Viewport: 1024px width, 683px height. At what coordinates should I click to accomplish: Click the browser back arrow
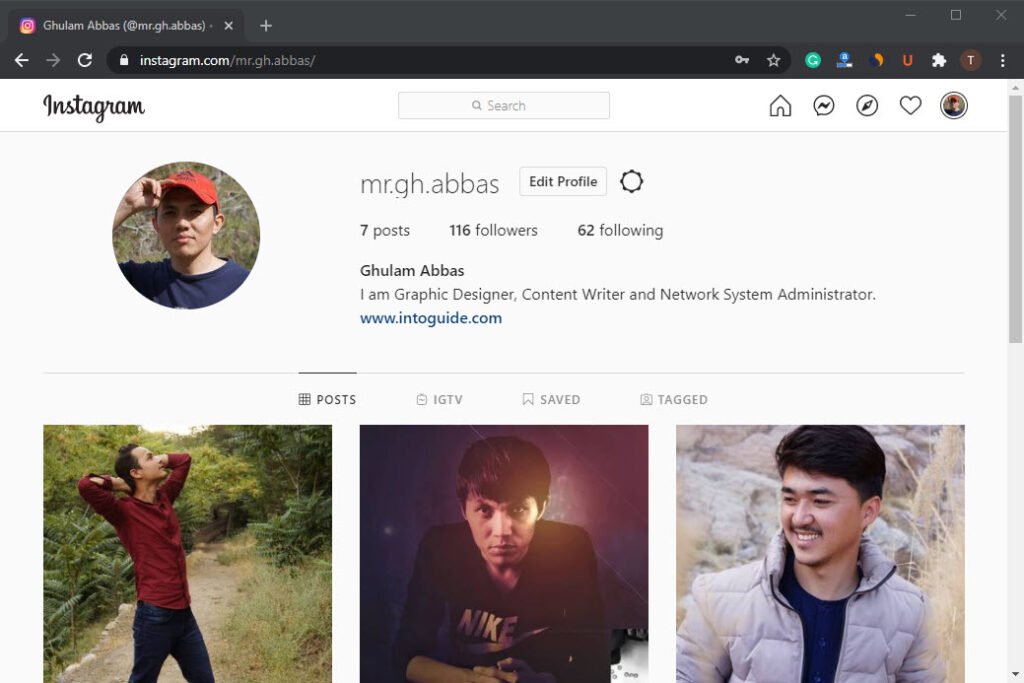[22, 61]
